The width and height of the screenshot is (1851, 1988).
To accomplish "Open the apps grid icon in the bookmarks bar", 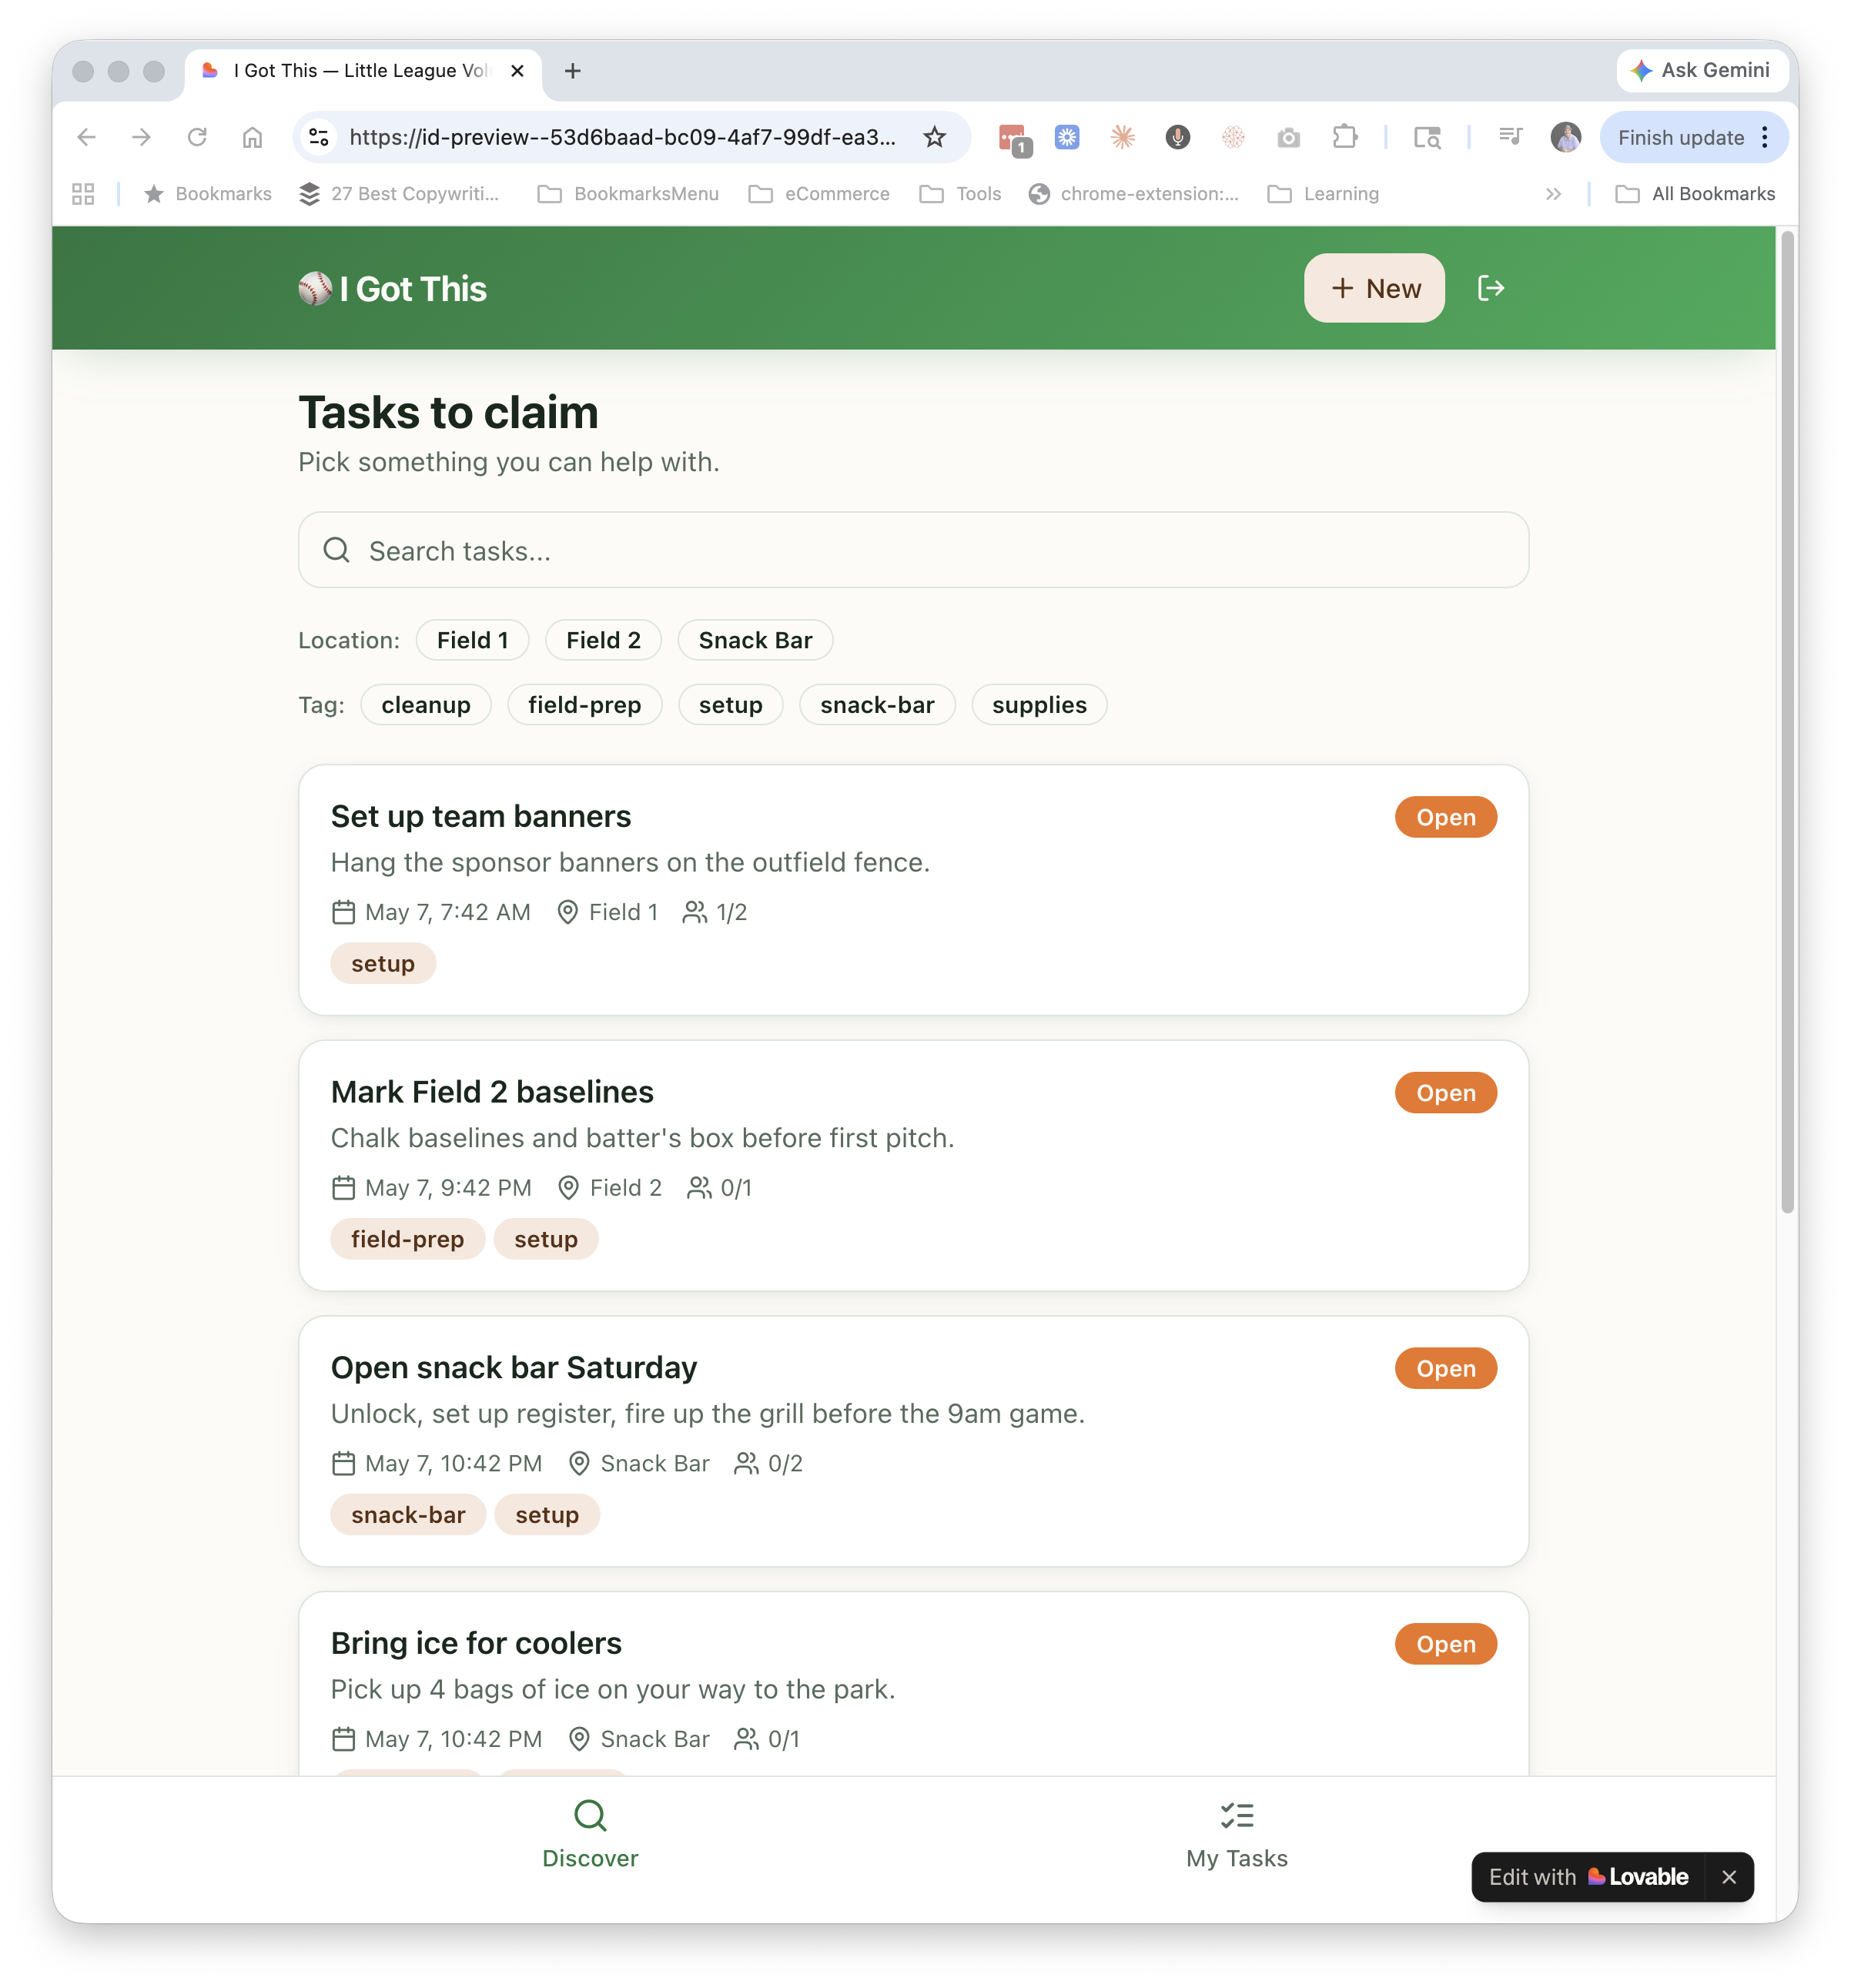I will 83,194.
